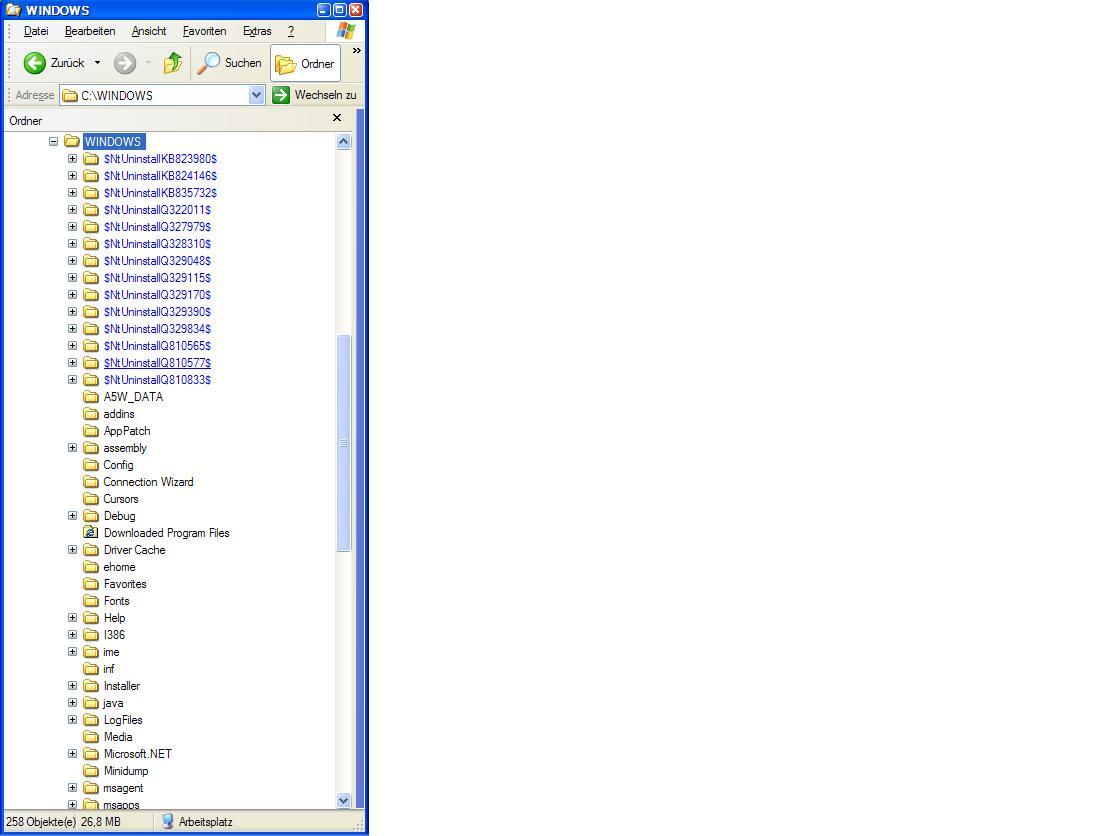The height and width of the screenshot is (836, 1108).
Task: Click the Ordner pane header label
Action: click(x=25, y=121)
